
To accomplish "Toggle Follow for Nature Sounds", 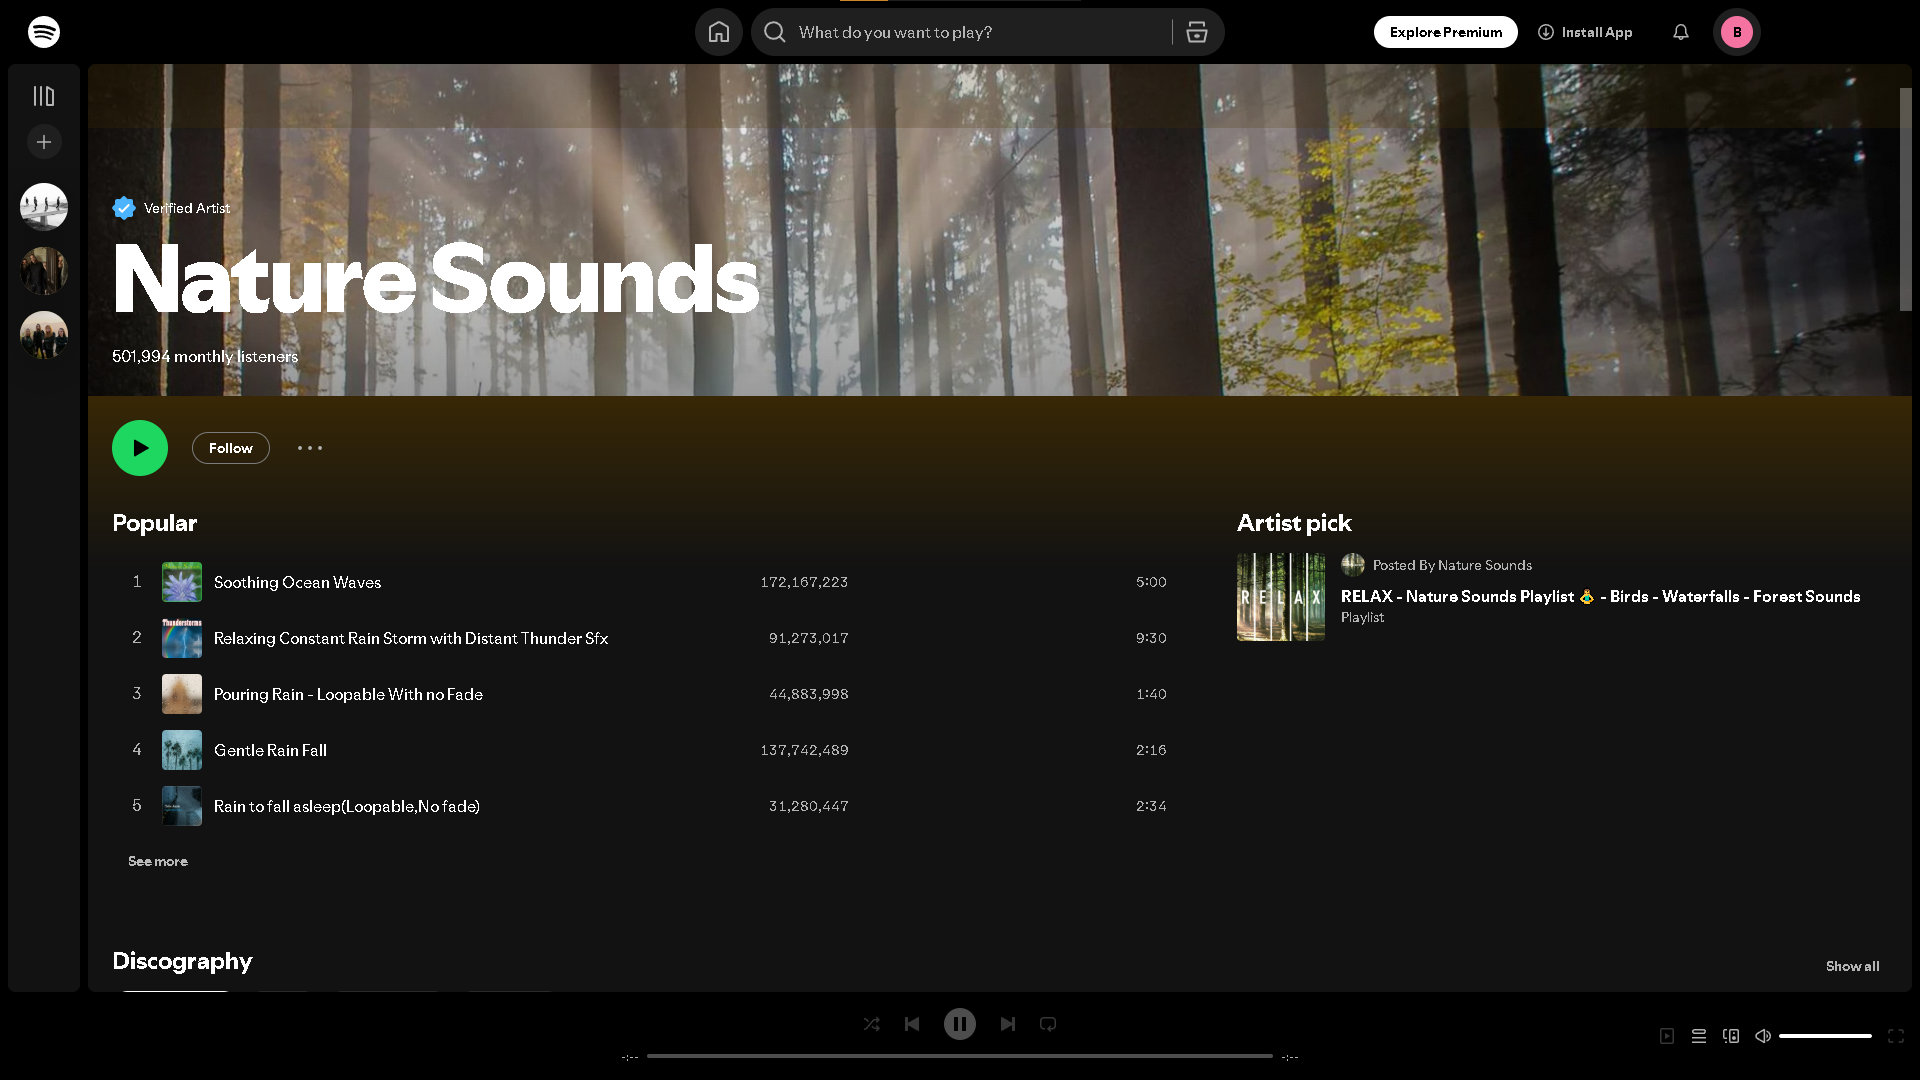I will tap(230, 448).
